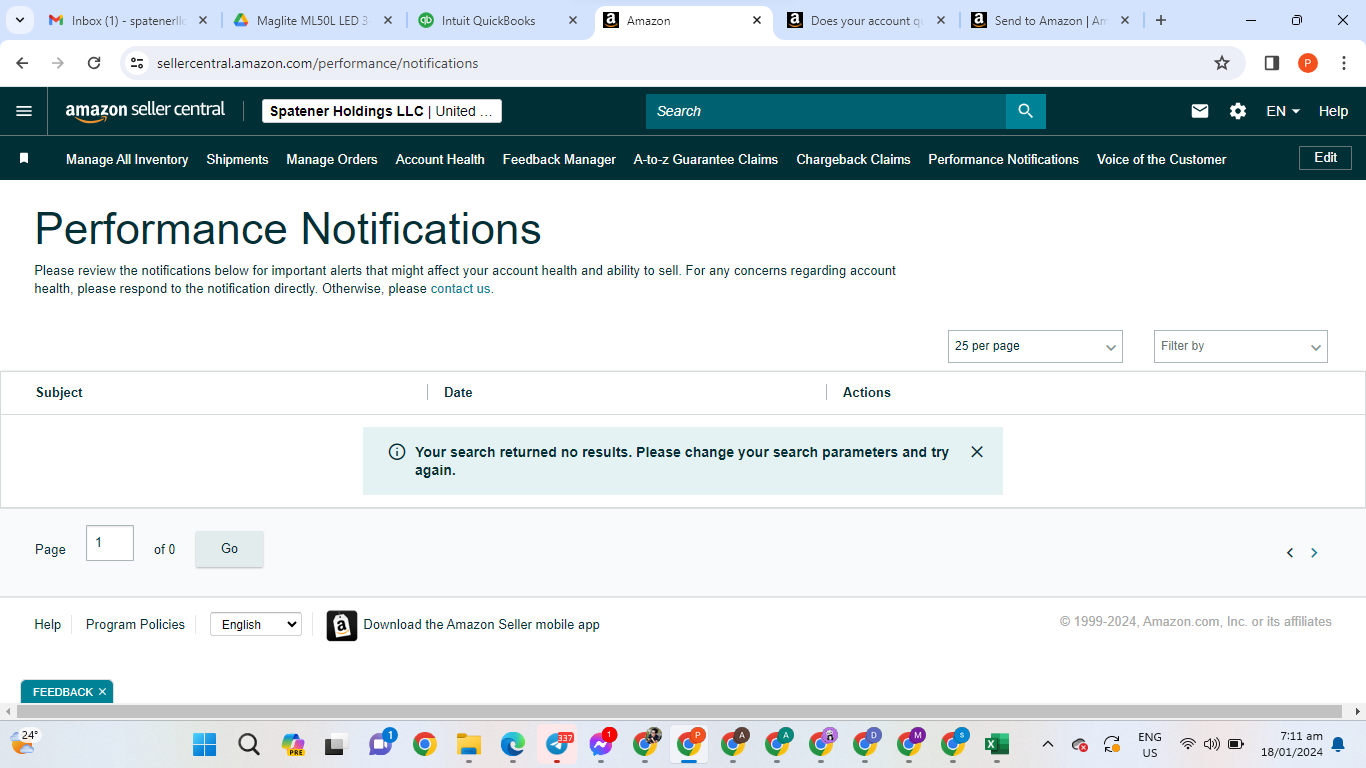Go to previous page of notifications
The height and width of the screenshot is (768, 1366).
pyautogui.click(x=1290, y=553)
